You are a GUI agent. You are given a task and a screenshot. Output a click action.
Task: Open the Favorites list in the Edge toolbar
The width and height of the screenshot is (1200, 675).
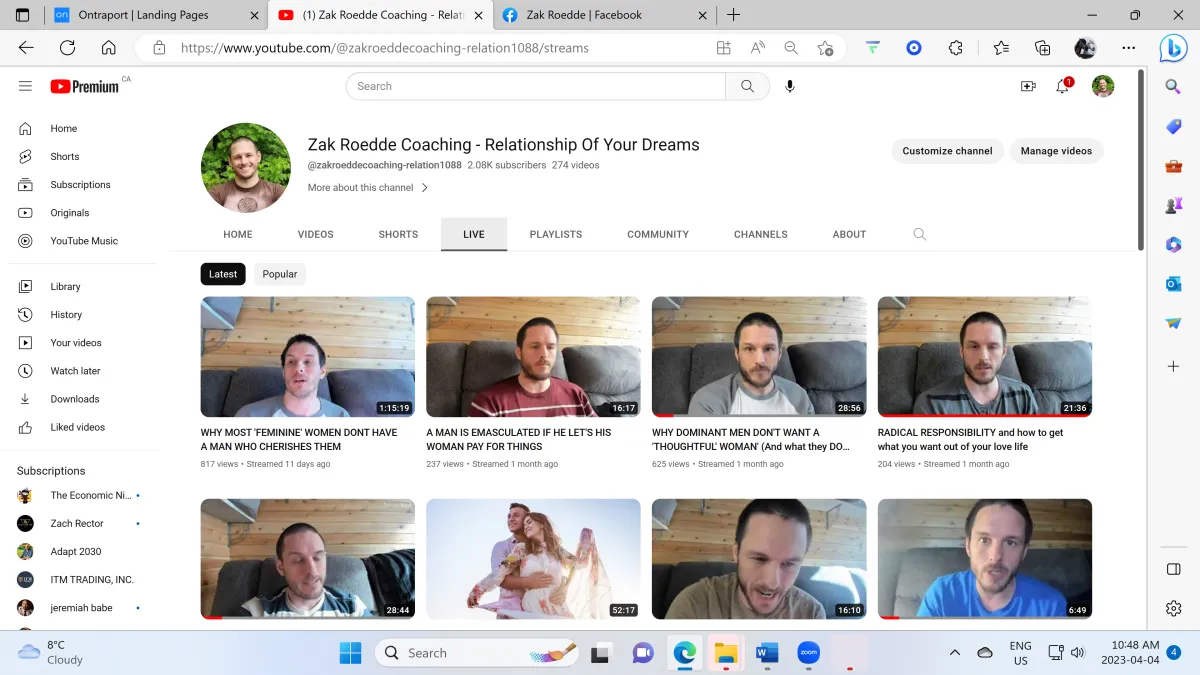(x=1001, y=47)
